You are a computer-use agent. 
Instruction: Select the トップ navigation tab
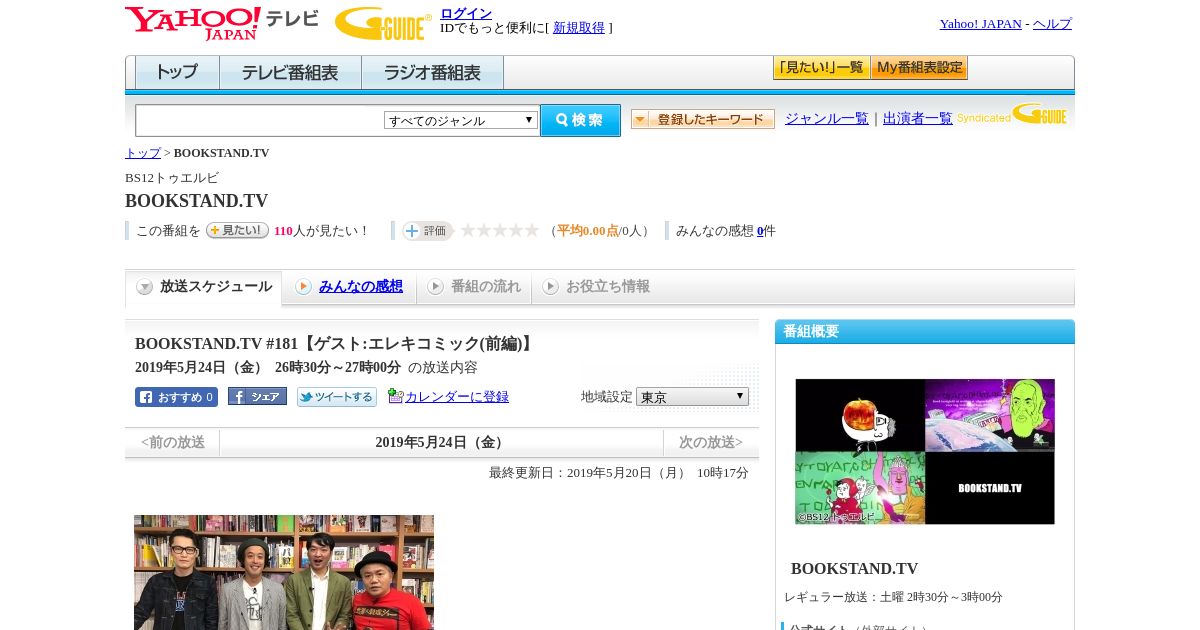[177, 73]
